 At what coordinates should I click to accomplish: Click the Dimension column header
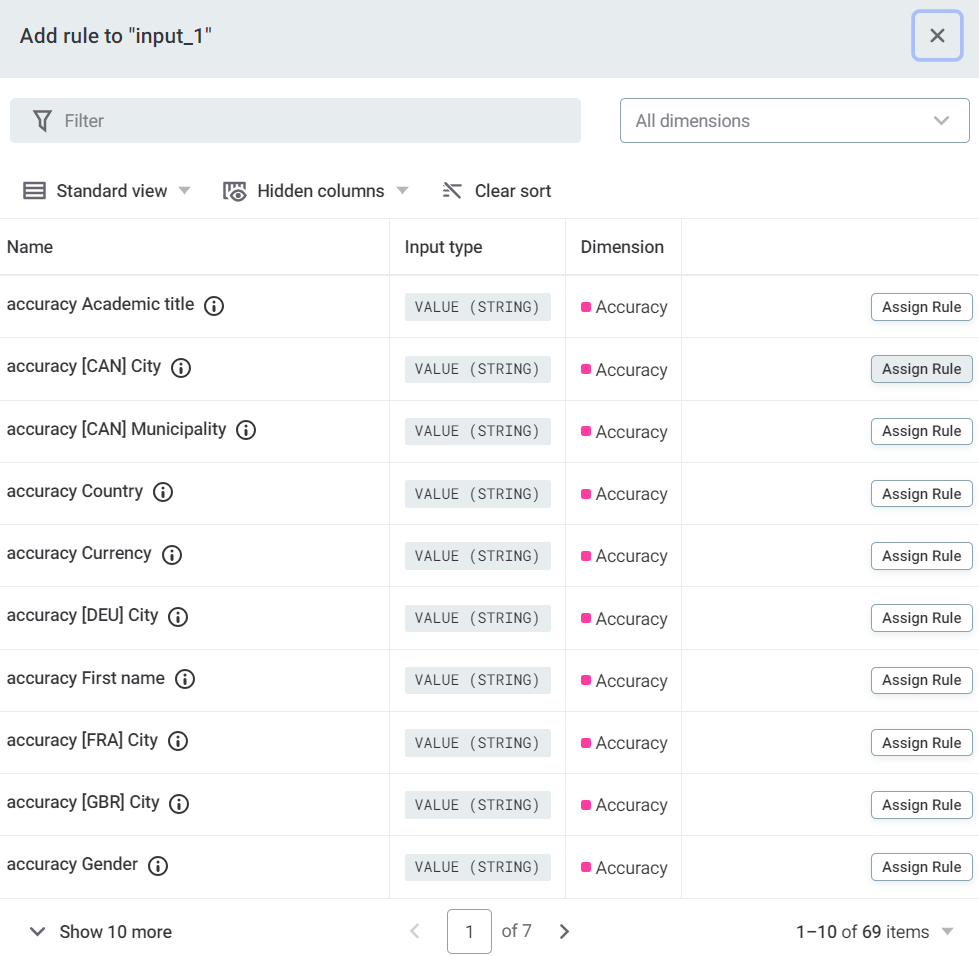coord(622,247)
